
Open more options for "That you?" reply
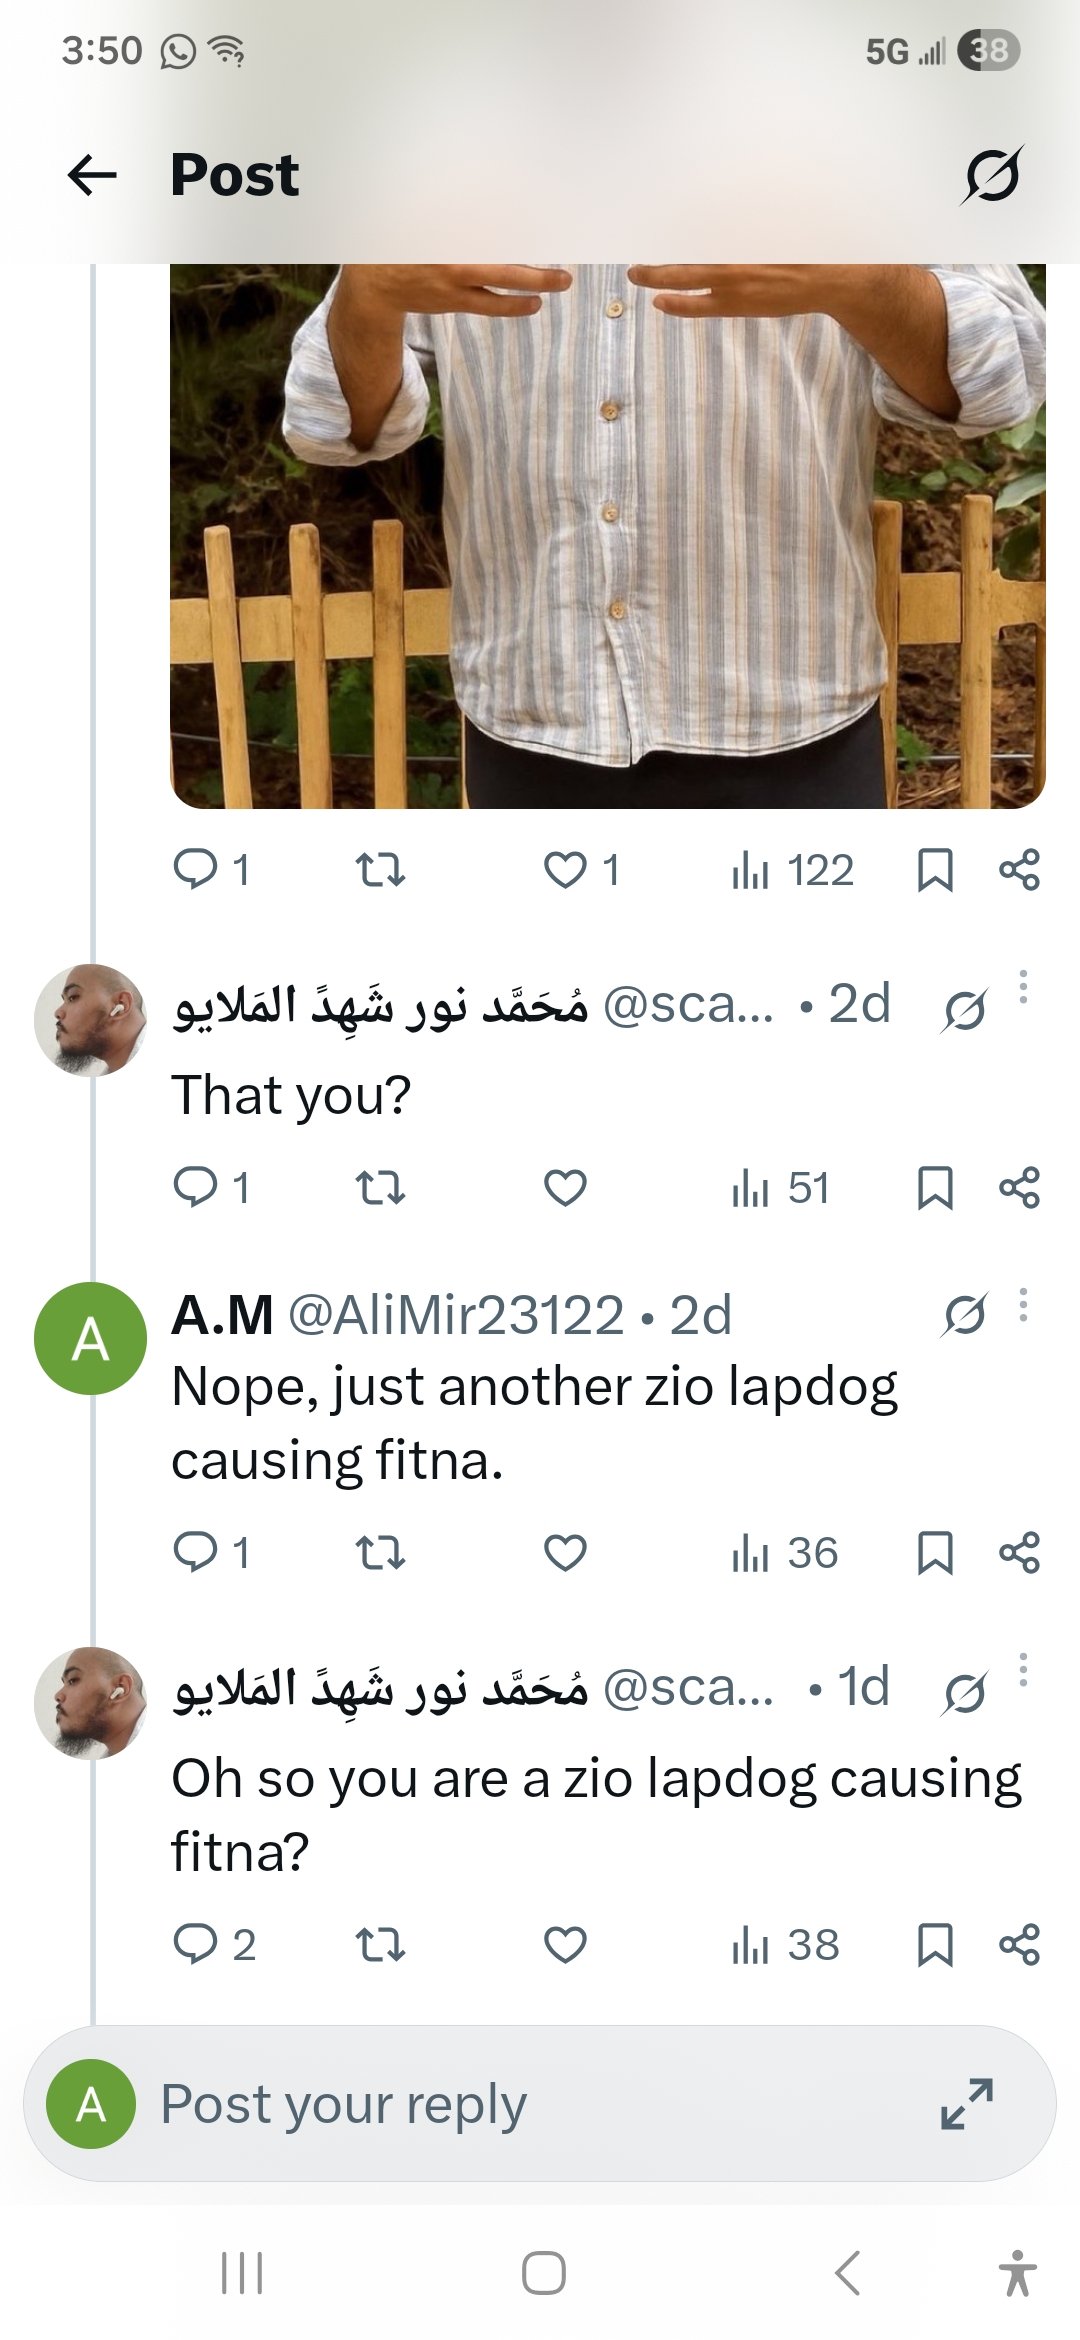click(x=1022, y=987)
